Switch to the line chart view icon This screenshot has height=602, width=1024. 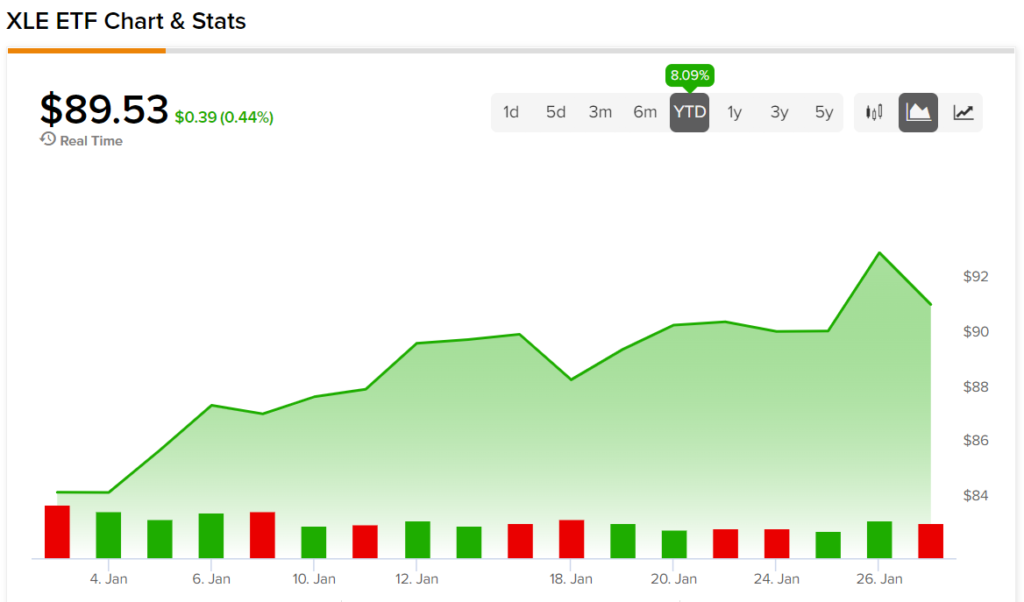[x=963, y=112]
